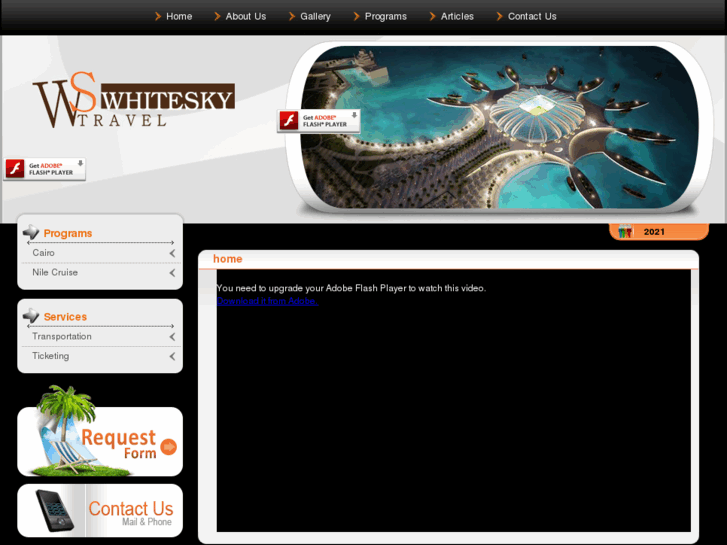Click the 2021 visitor count badge
The image size is (727, 545).
tap(659, 232)
